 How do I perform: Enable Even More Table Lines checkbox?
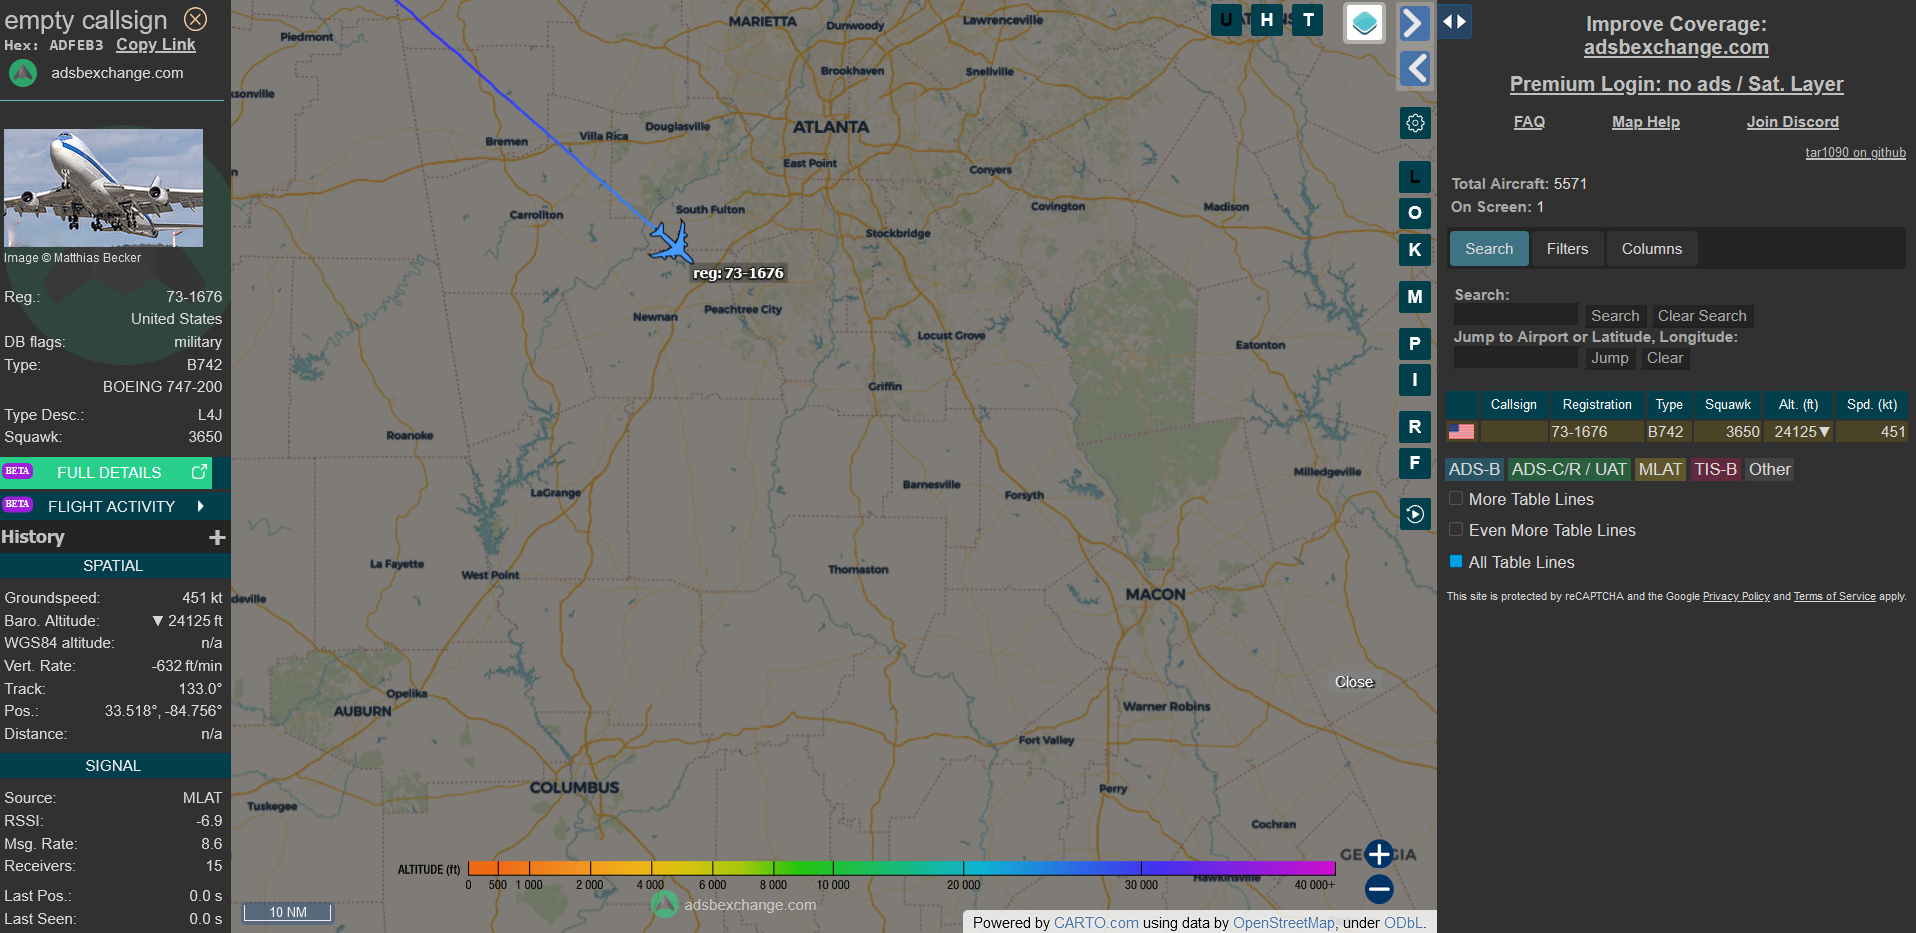tap(1456, 530)
